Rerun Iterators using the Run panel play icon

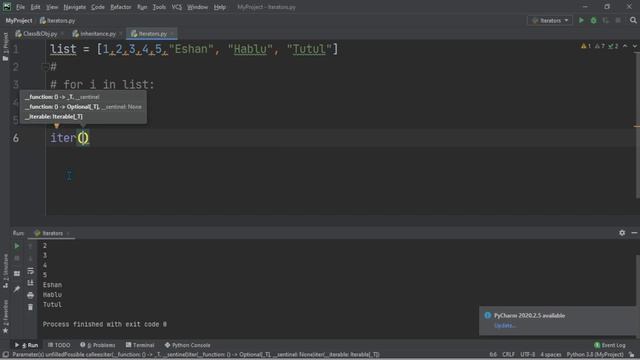[17, 246]
